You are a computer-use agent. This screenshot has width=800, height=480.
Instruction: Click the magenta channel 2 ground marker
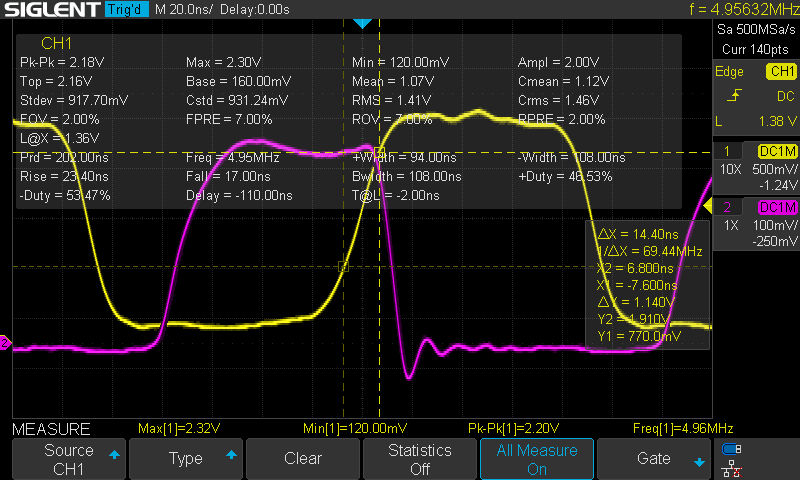[5, 344]
